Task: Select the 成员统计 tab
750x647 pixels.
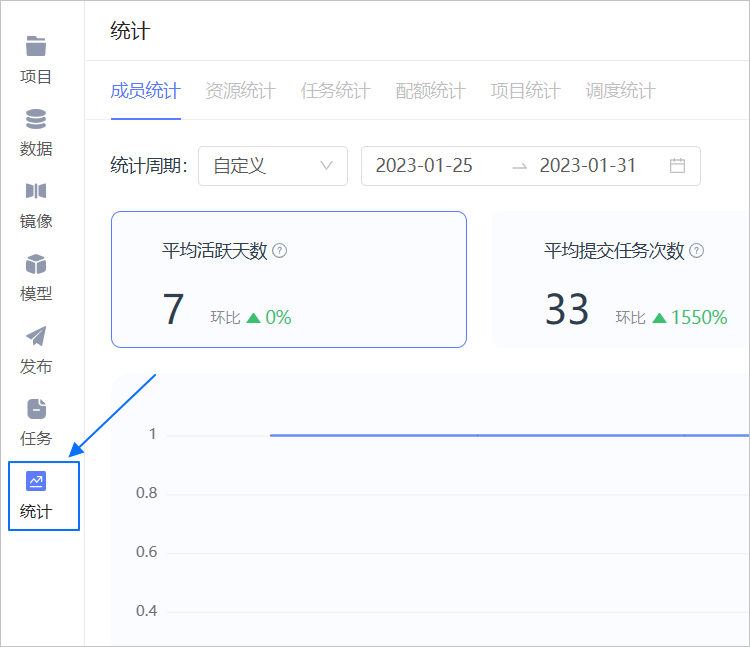Action: (x=145, y=91)
